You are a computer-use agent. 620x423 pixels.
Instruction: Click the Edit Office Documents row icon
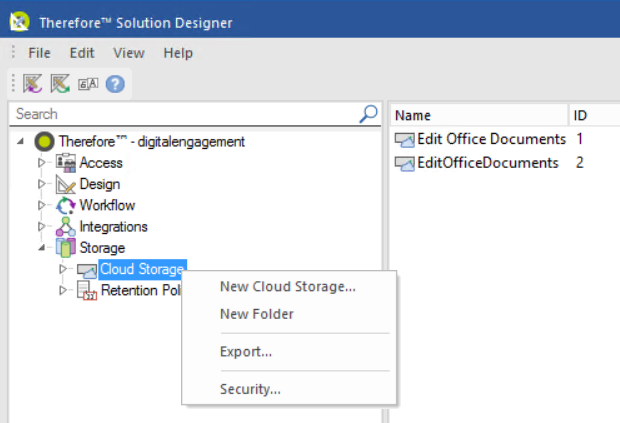(x=405, y=140)
